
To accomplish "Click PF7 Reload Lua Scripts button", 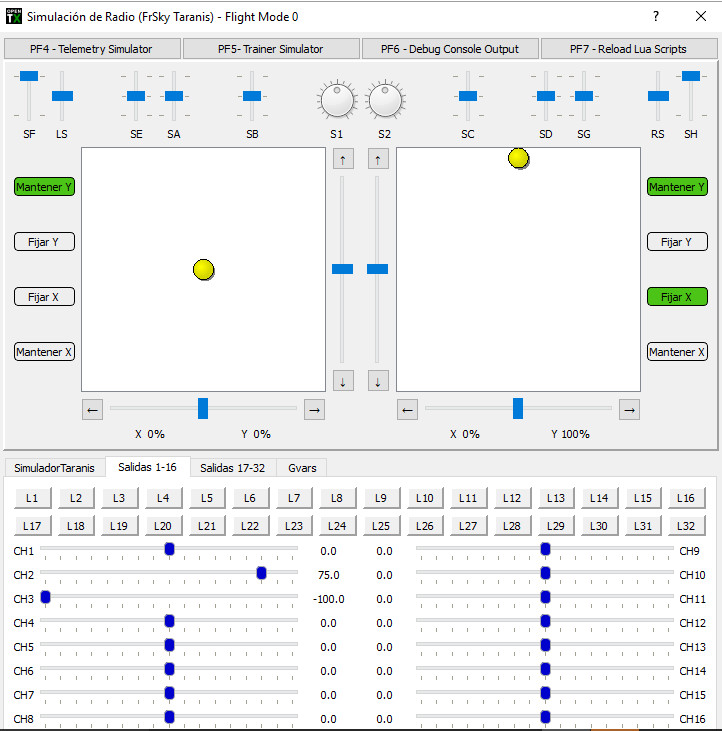I will (x=628, y=49).
